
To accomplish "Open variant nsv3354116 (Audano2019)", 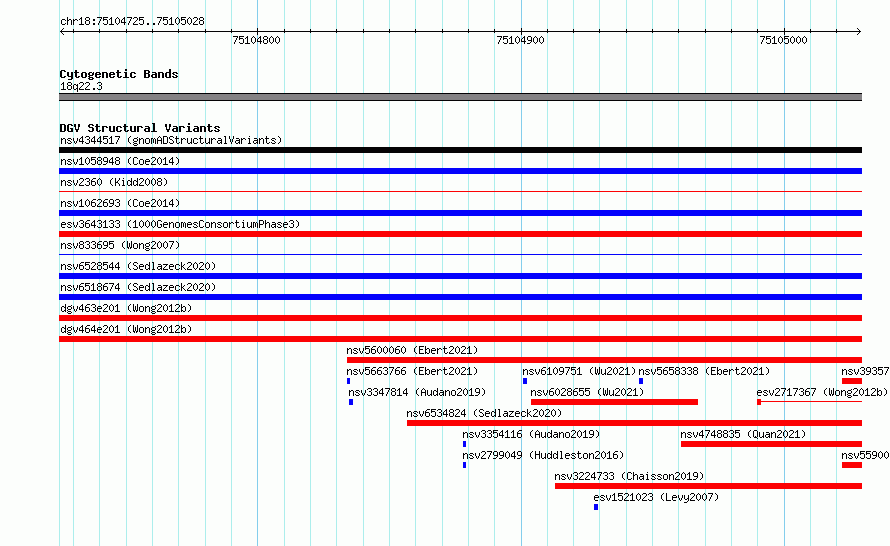I will tap(531, 434).
